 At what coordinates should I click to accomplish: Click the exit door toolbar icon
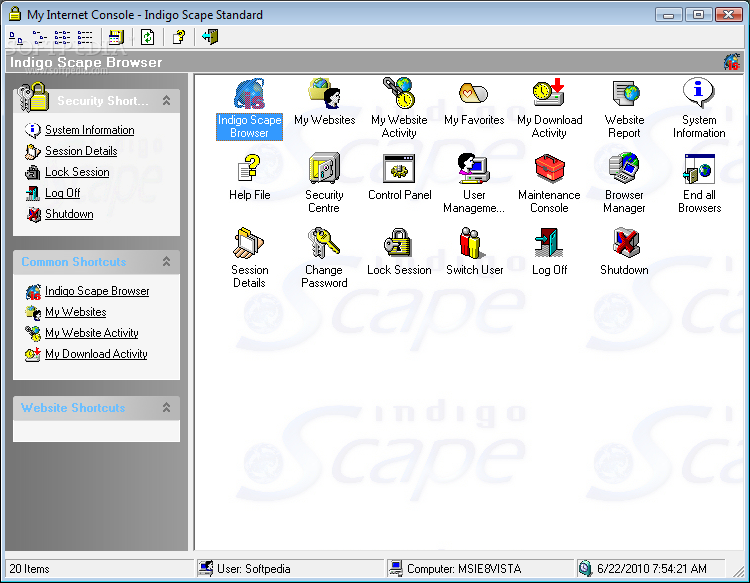[210, 37]
